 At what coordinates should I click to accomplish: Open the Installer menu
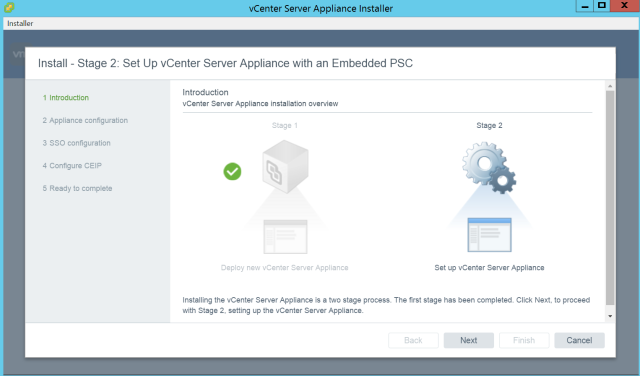coord(20,23)
